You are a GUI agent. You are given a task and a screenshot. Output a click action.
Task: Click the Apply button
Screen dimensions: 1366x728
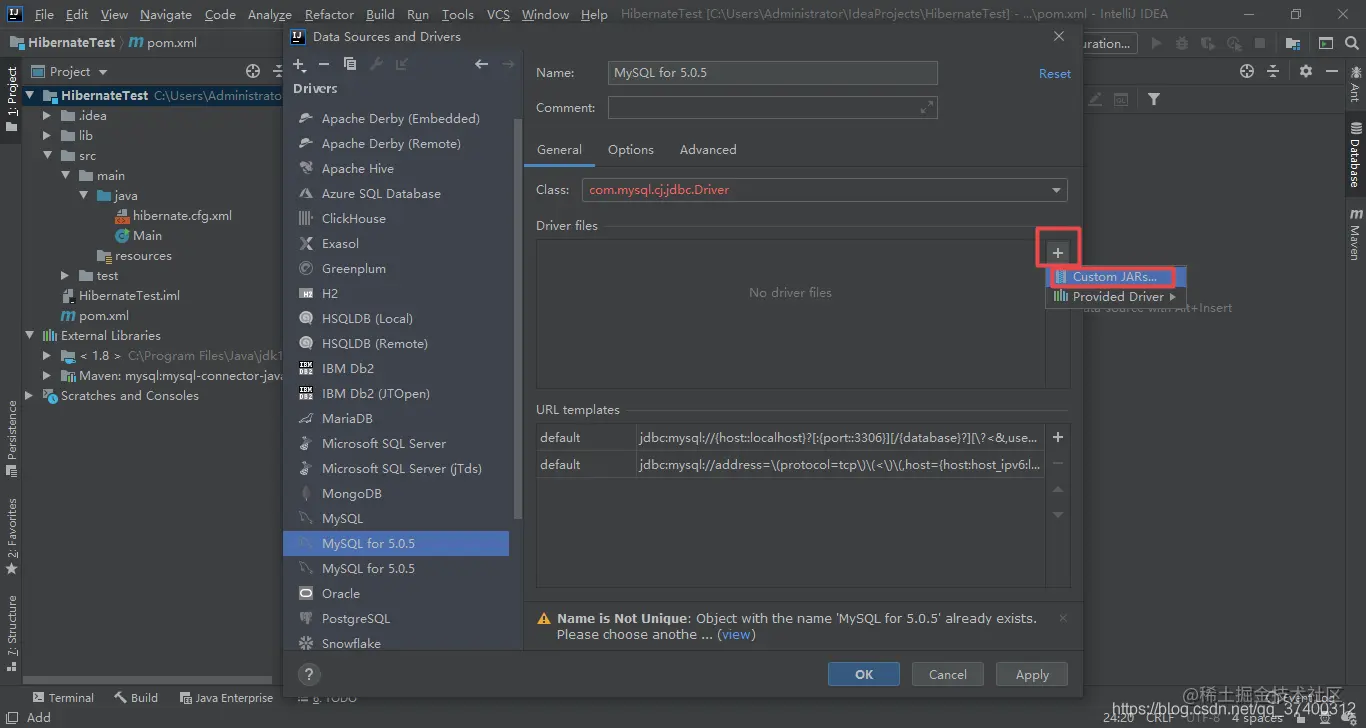pyautogui.click(x=1032, y=674)
